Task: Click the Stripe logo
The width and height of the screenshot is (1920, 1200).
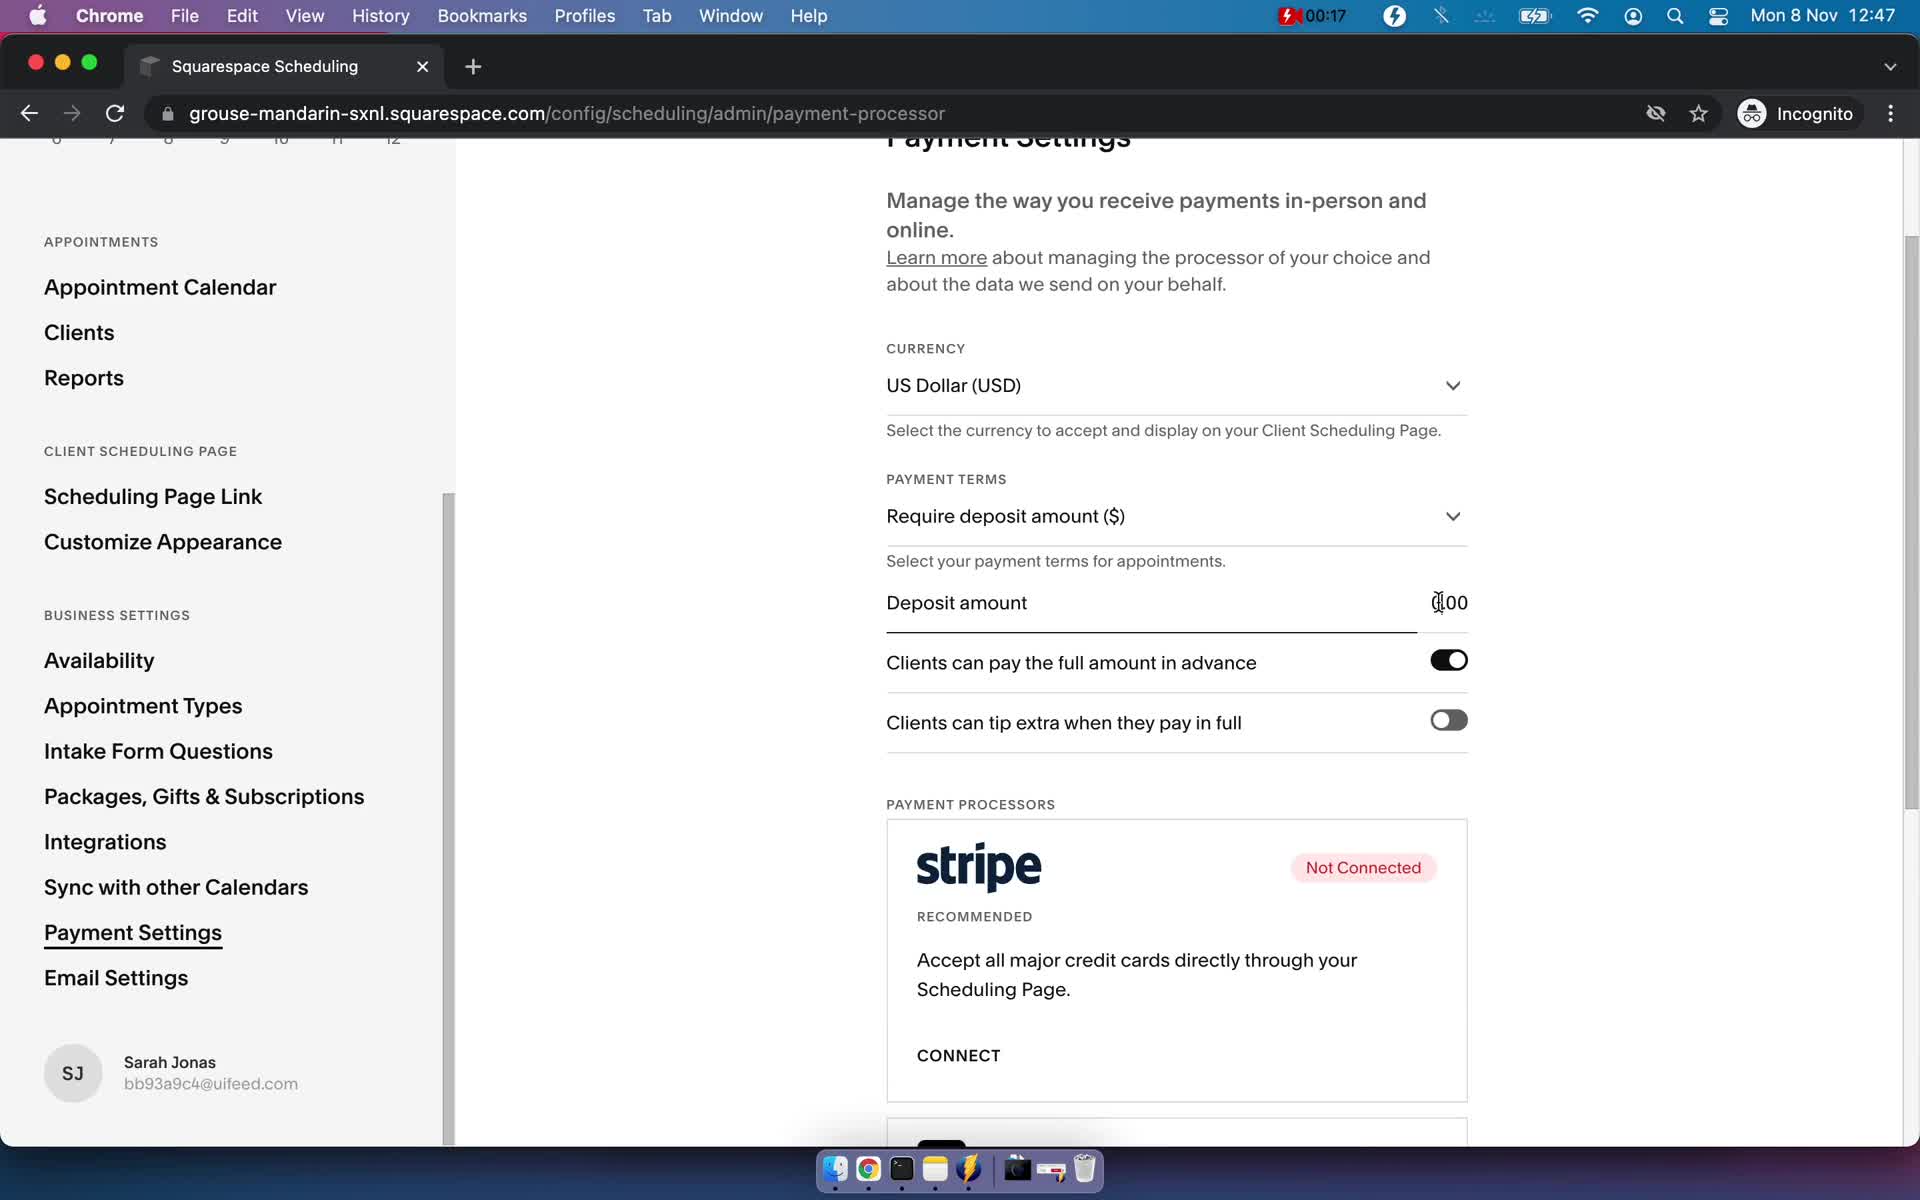Action: point(978,866)
